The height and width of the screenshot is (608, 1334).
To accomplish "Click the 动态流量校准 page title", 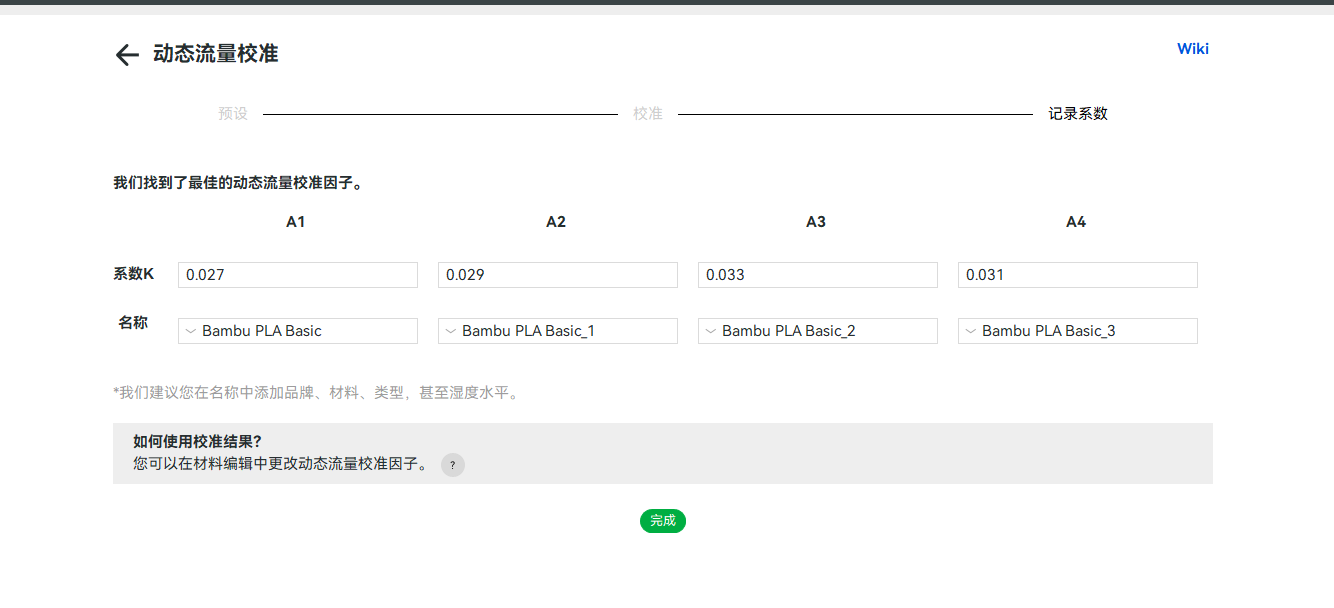I will pos(215,54).
